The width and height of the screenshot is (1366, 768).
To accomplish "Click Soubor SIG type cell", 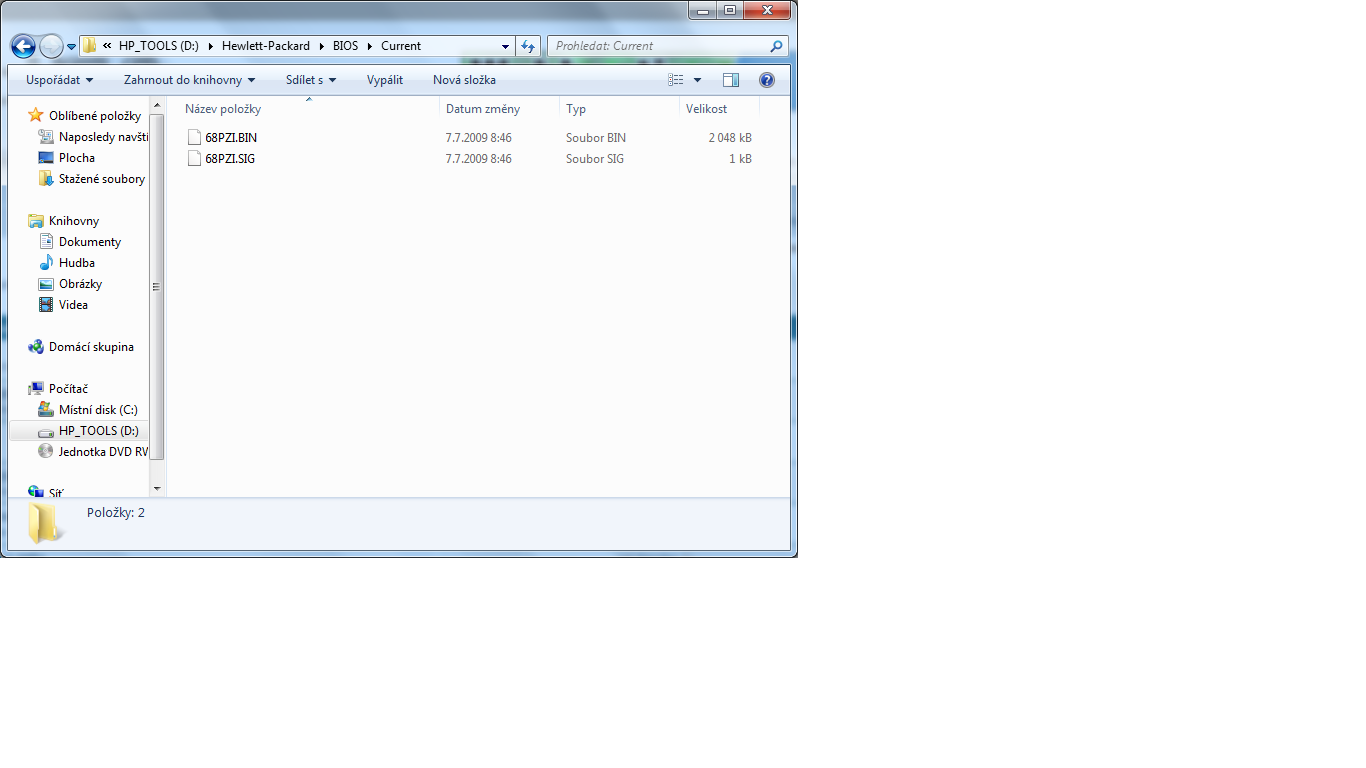I will pos(595,159).
